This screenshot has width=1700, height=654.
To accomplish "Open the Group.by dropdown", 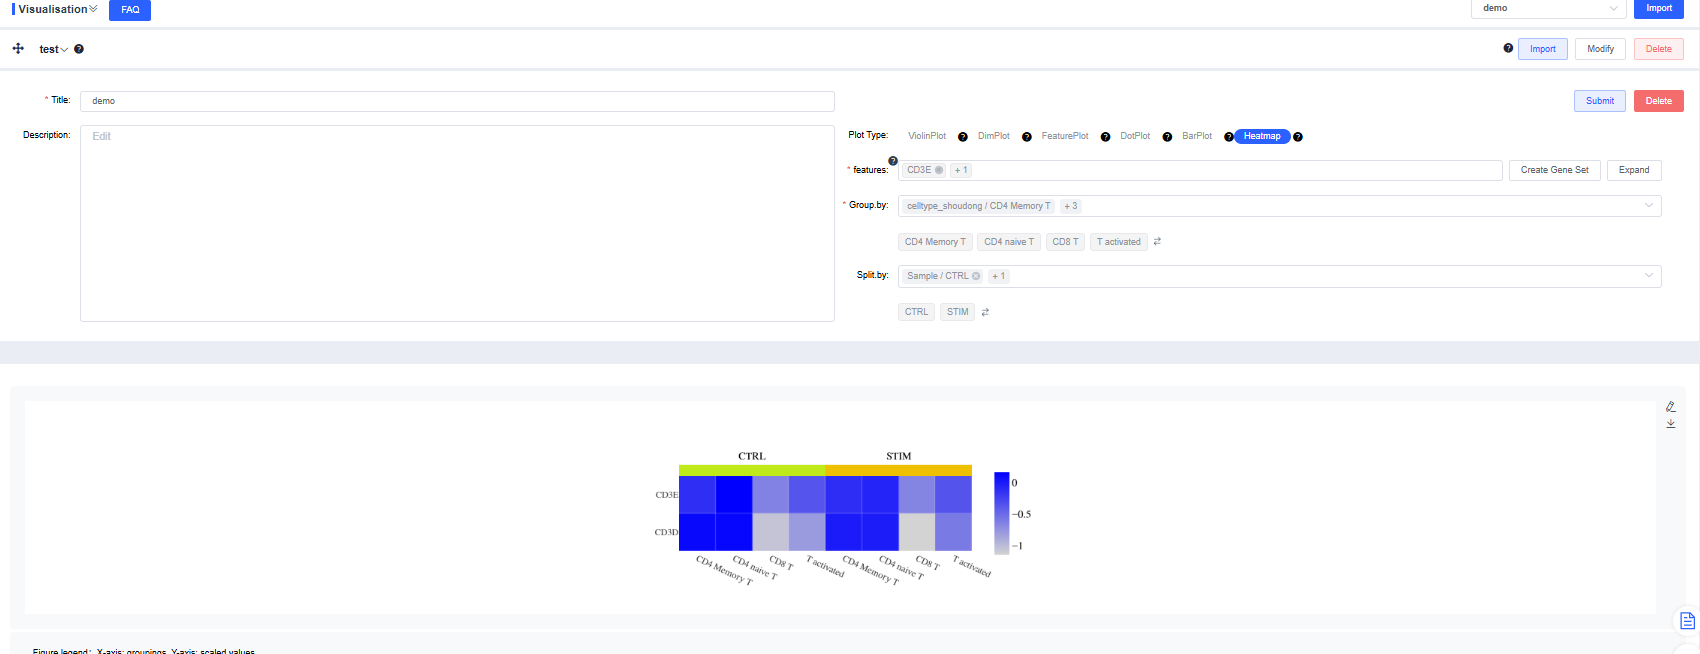I will pyautogui.click(x=1648, y=206).
